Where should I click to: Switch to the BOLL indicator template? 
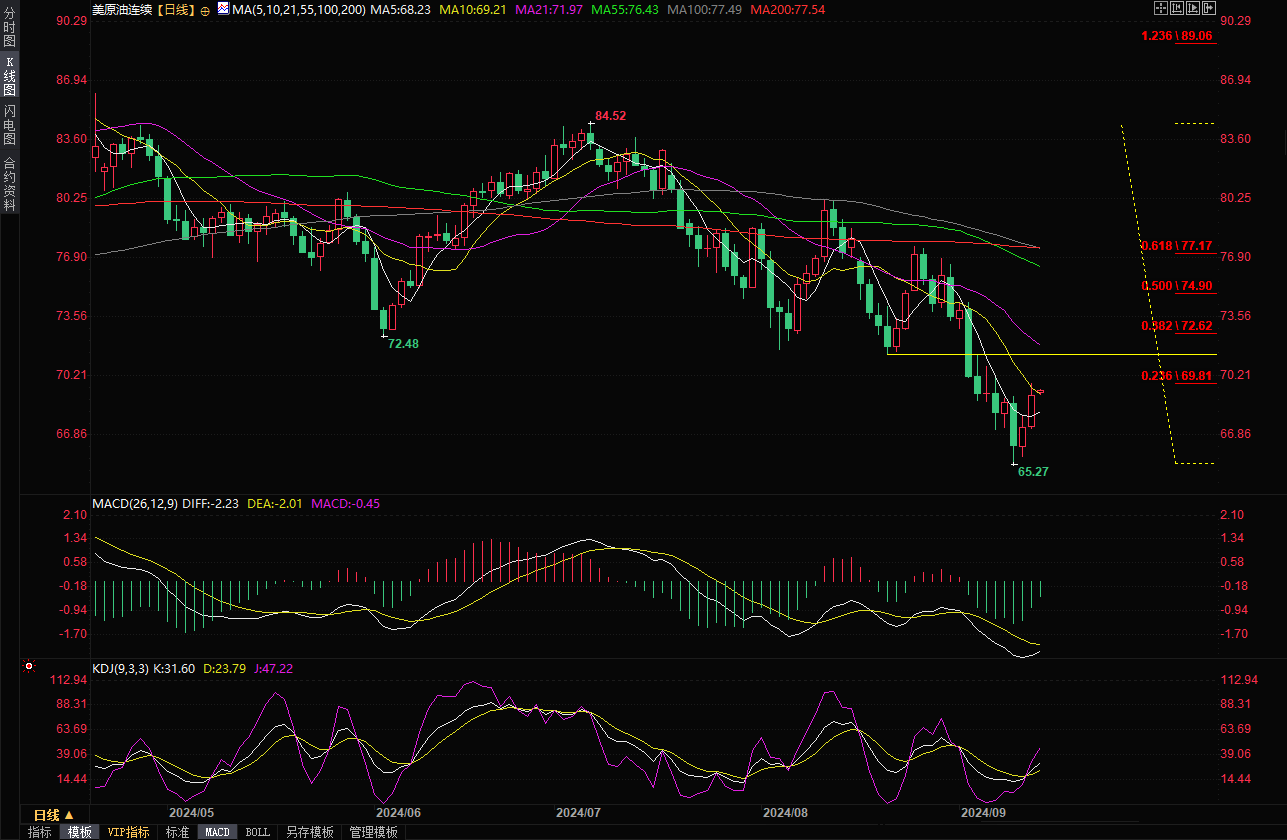pos(258,832)
